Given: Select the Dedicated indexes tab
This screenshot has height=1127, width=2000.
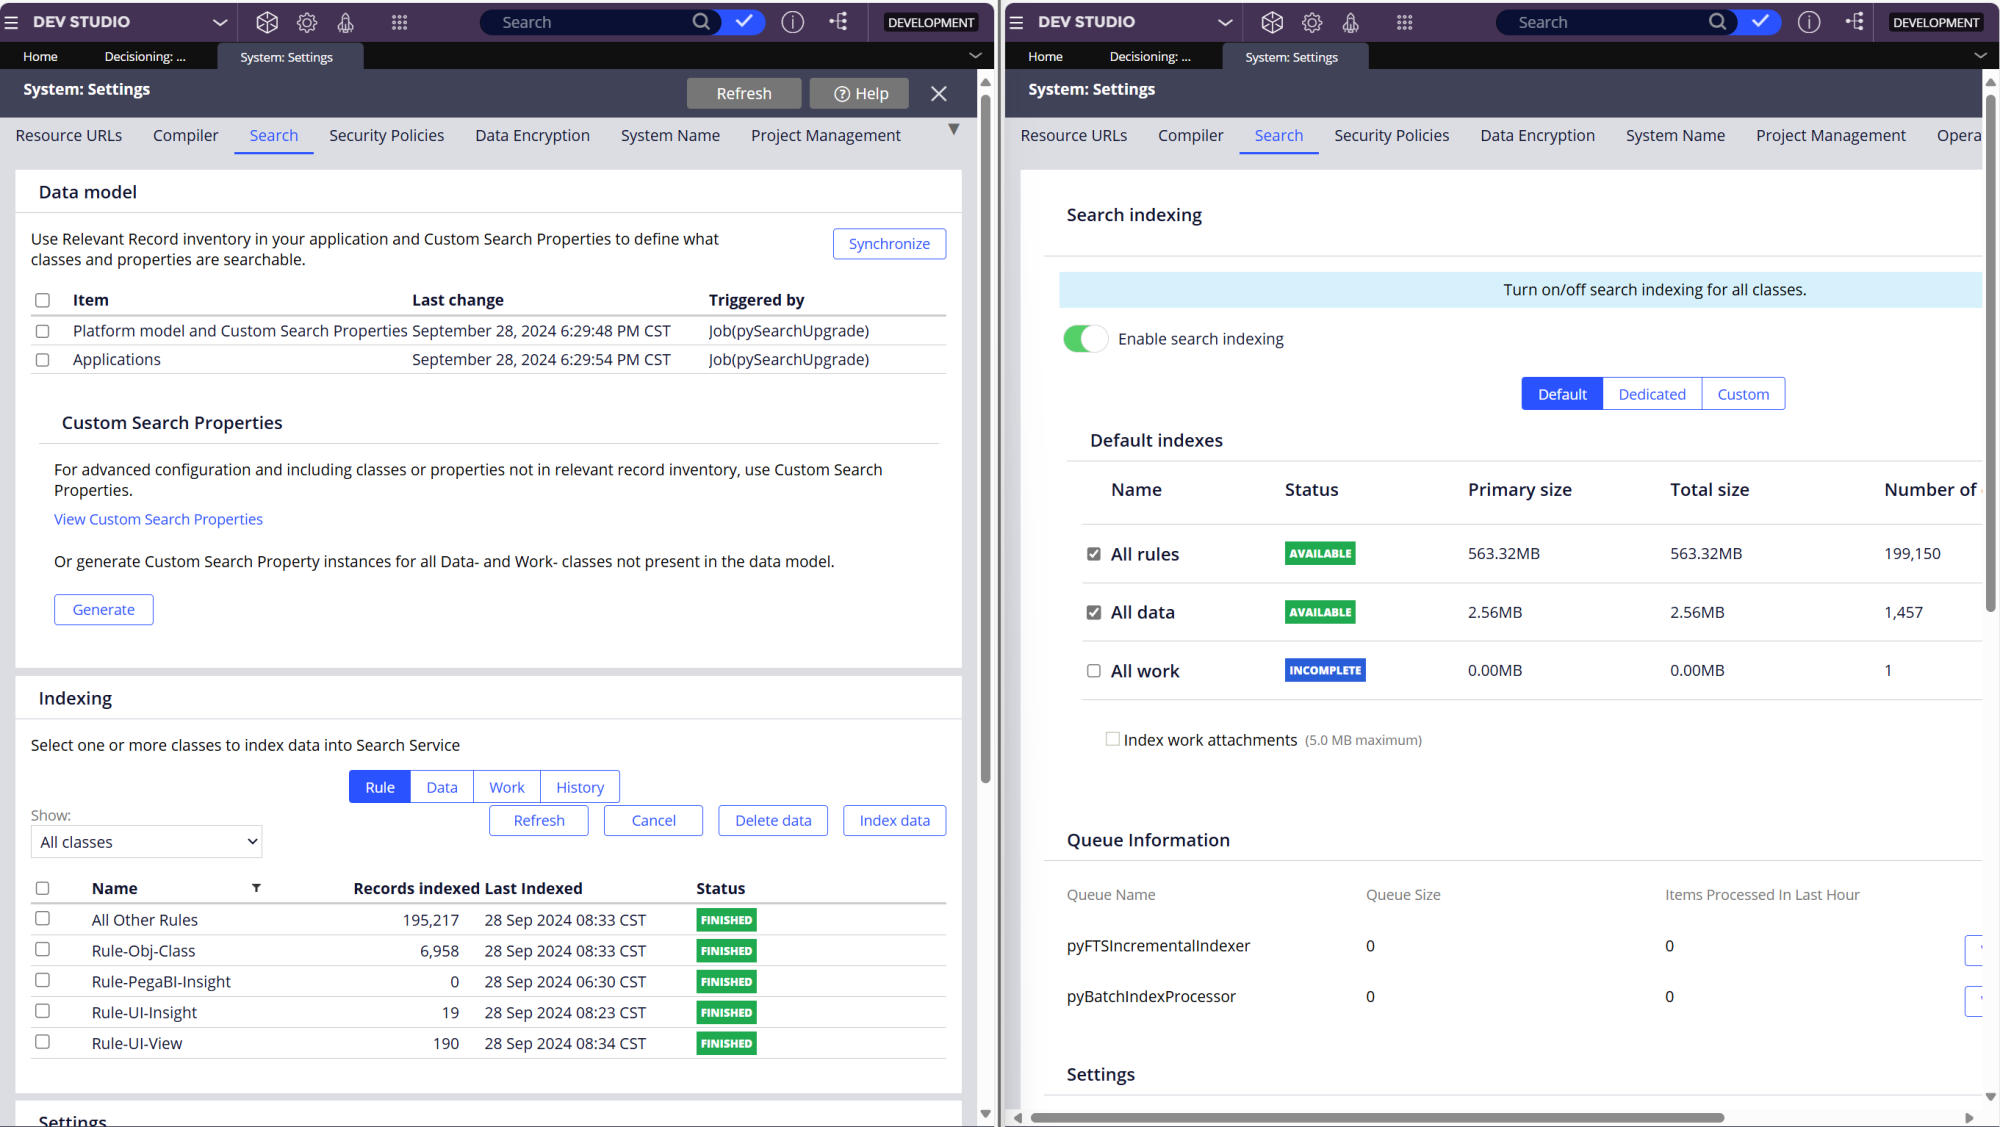Looking at the screenshot, I should (x=1651, y=394).
